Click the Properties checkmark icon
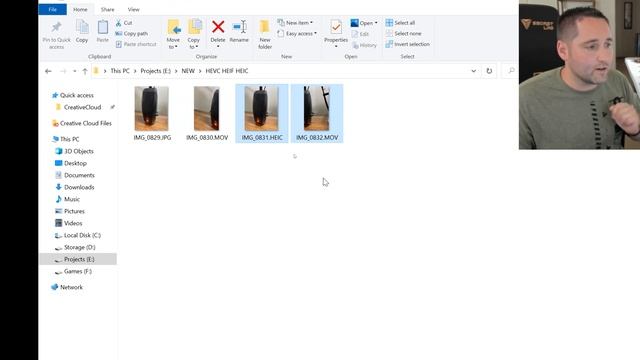 (x=336, y=27)
